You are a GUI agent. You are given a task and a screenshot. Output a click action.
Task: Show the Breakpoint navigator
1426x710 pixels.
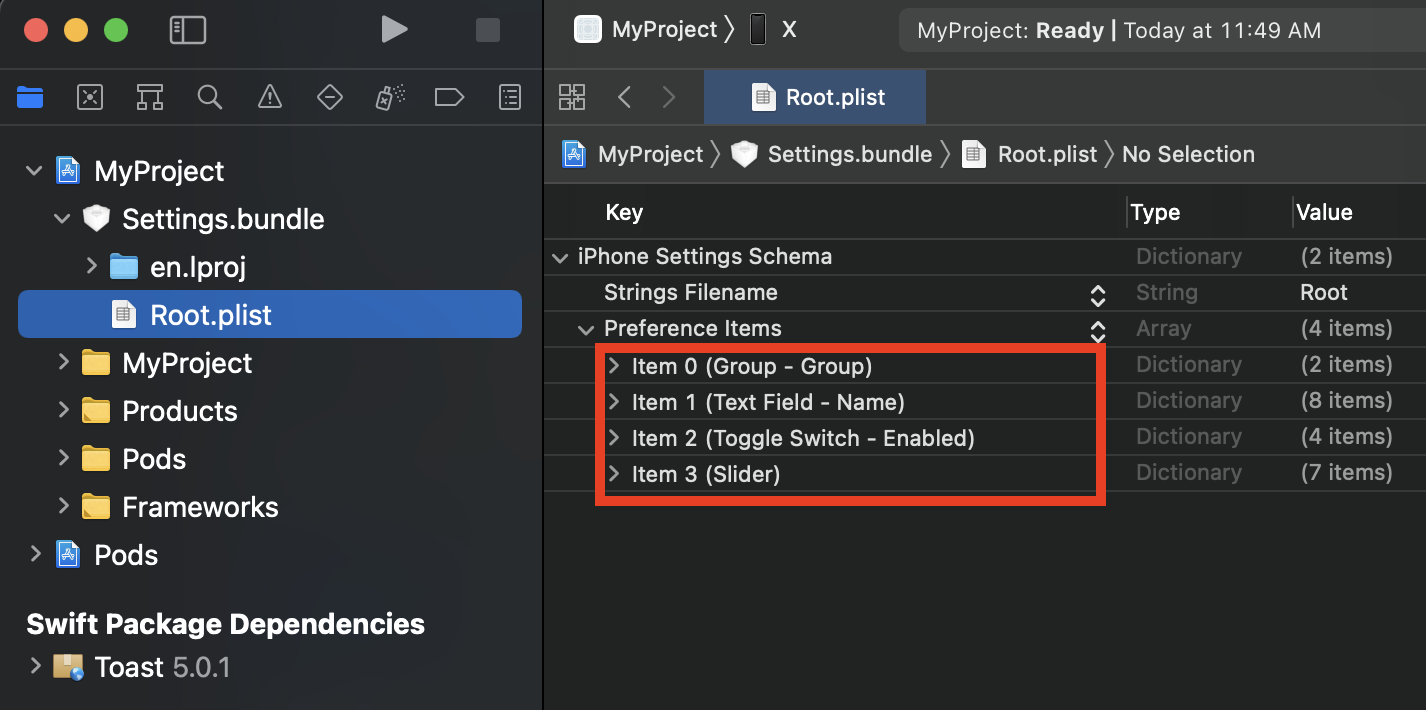tap(449, 97)
